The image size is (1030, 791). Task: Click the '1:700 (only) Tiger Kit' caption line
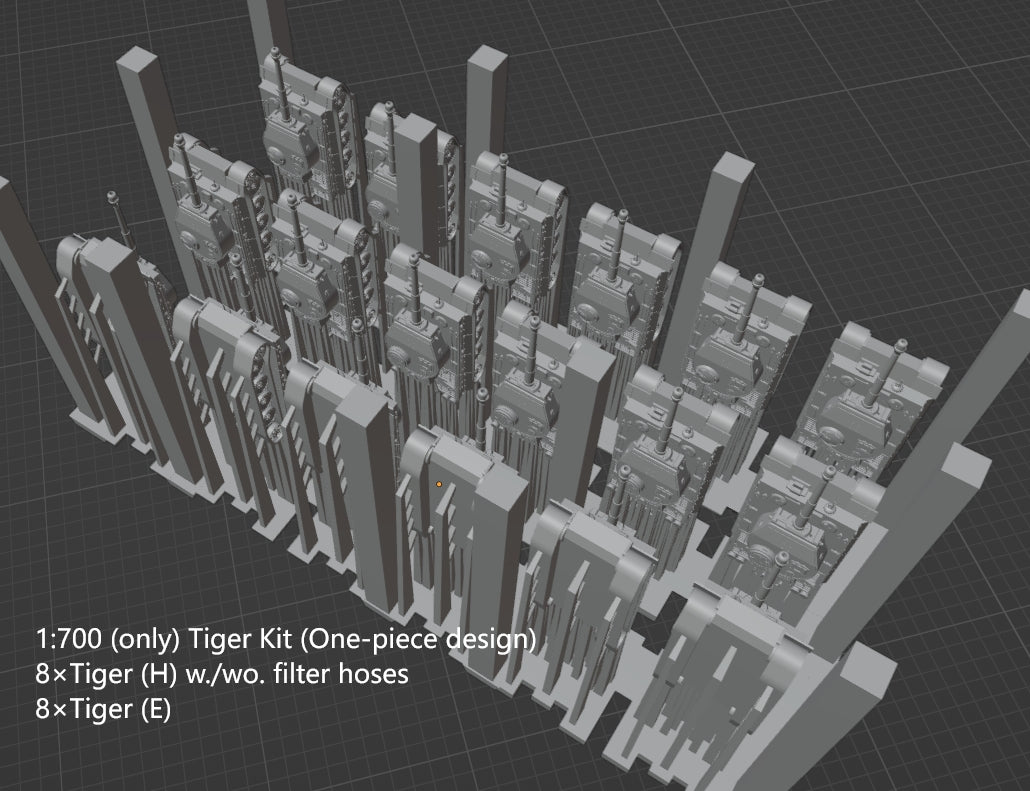point(286,639)
